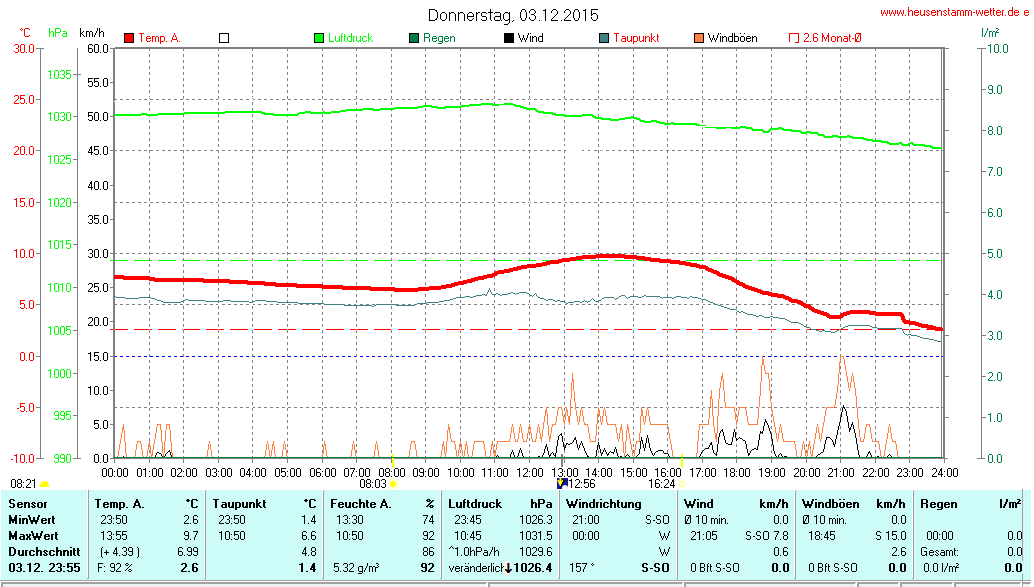Click the teal Taupunkt legend square
The width and height of the screenshot is (1034, 587).
coord(604,38)
